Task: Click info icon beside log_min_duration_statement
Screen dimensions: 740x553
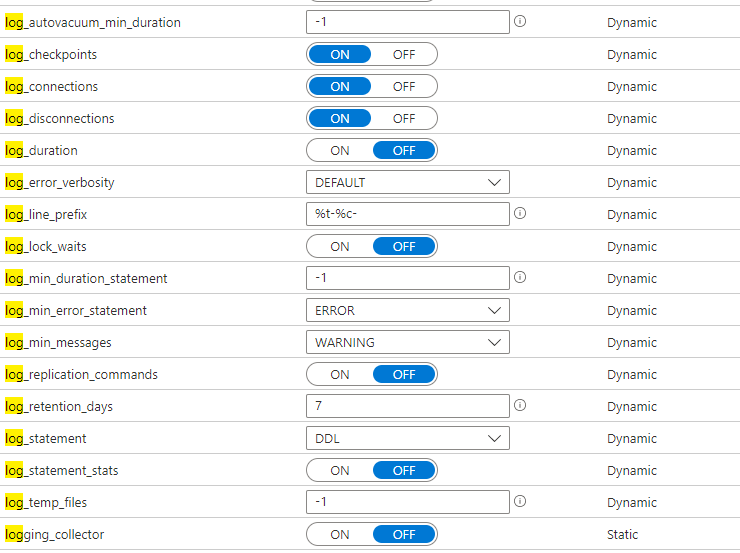Action: tap(520, 278)
